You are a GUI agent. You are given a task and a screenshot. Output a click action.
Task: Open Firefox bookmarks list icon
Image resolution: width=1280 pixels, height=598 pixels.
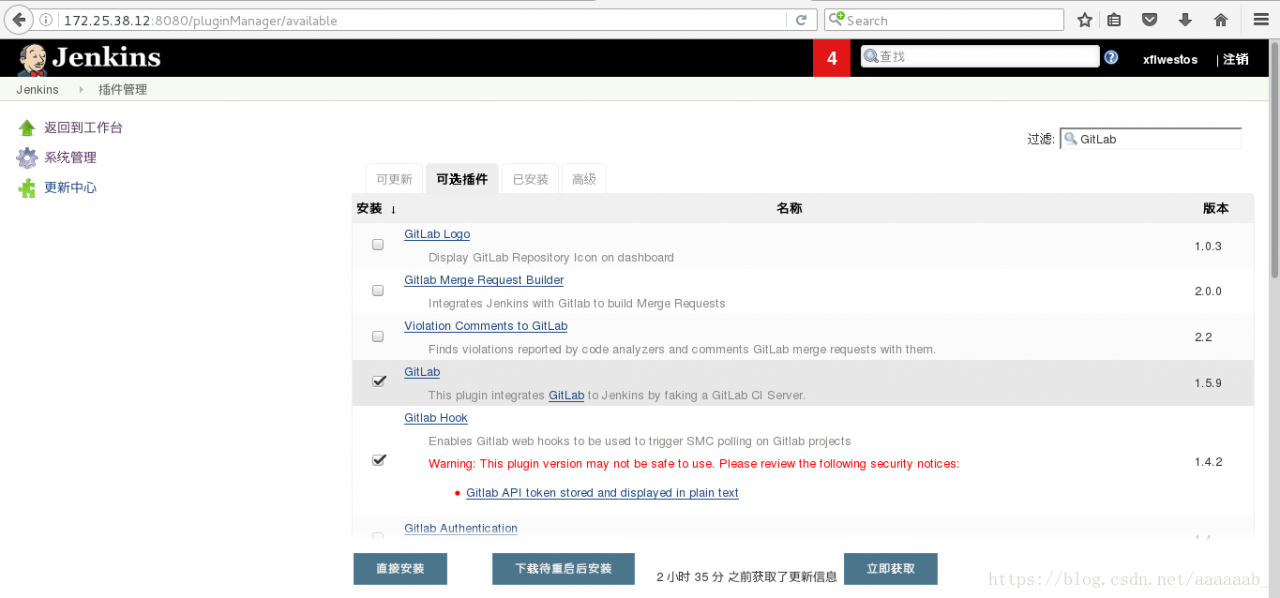1115,20
